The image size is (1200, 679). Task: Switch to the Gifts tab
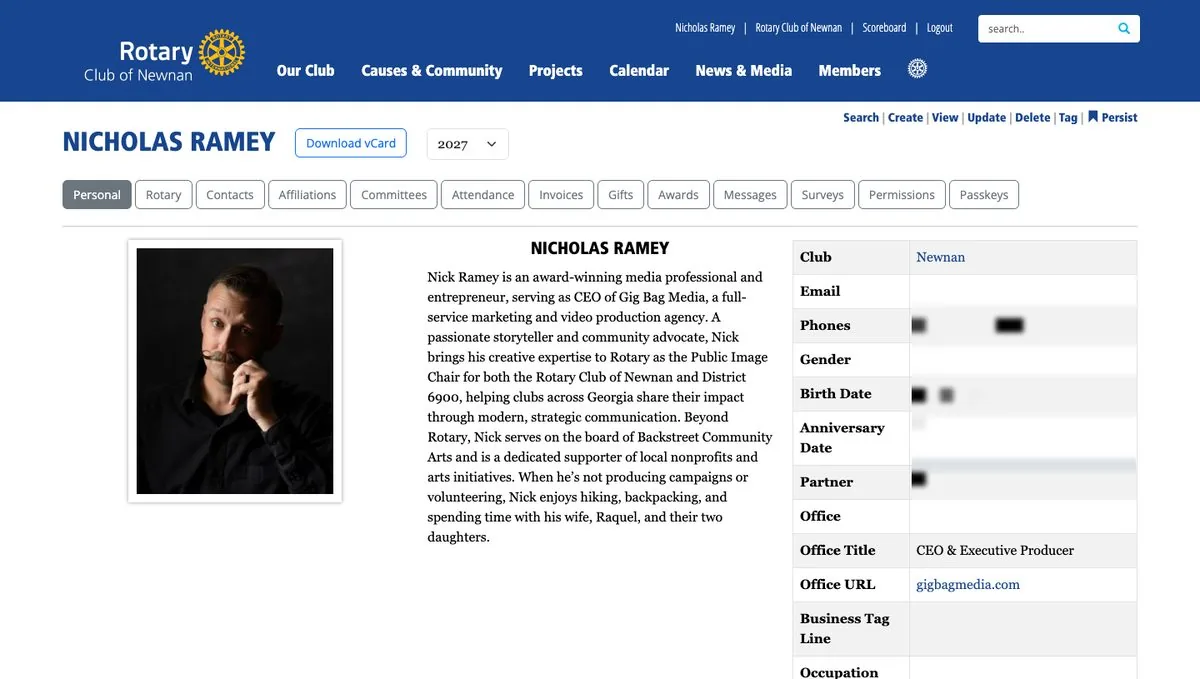click(x=621, y=194)
